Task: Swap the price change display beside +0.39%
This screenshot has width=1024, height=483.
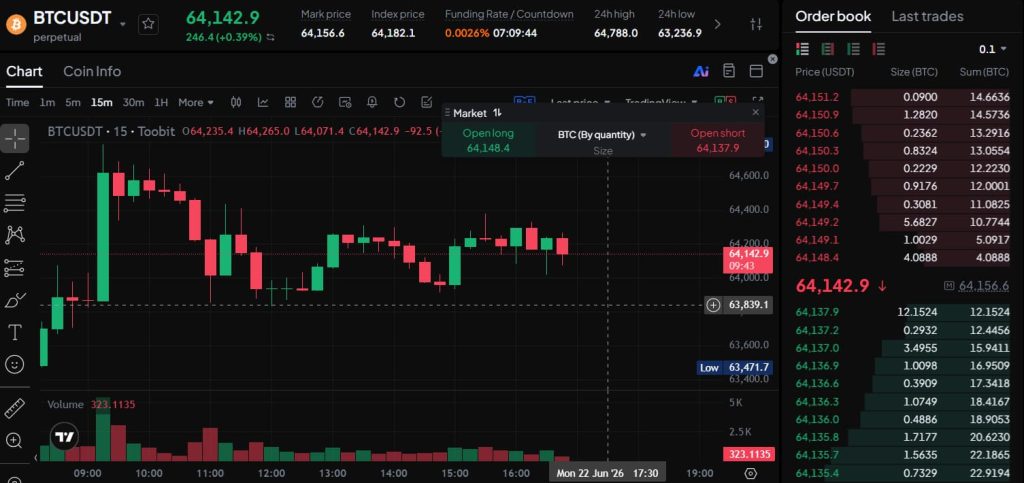Action: coord(270,38)
